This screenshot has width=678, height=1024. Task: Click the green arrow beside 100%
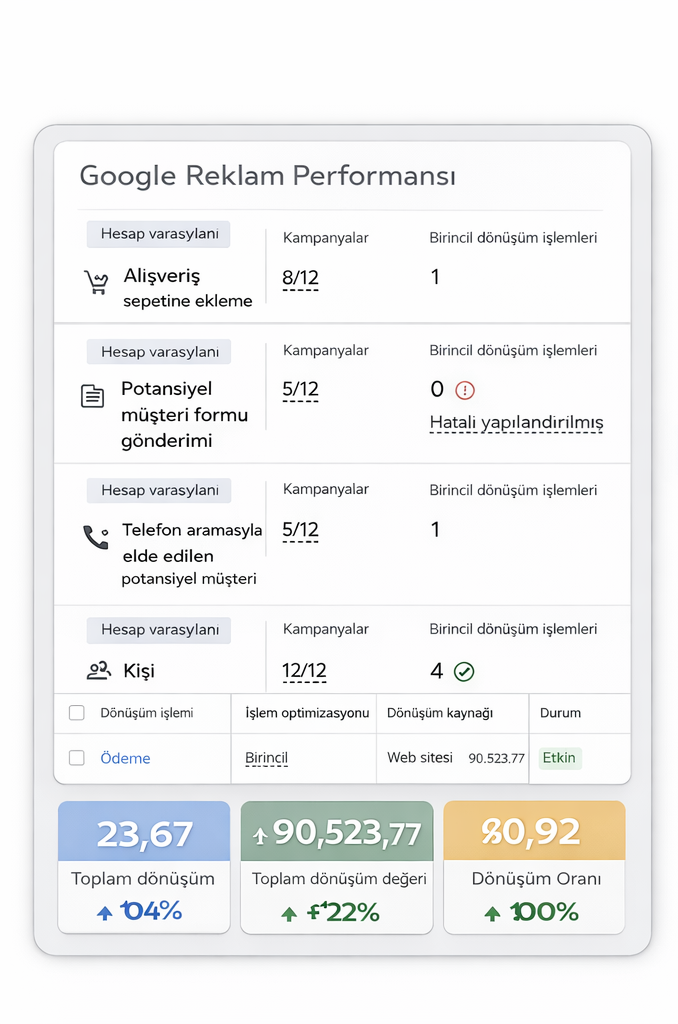click(x=492, y=913)
